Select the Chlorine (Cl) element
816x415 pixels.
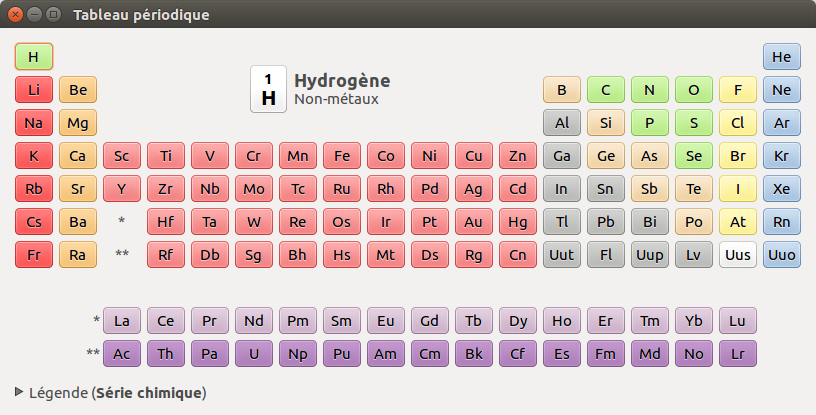coord(737,123)
